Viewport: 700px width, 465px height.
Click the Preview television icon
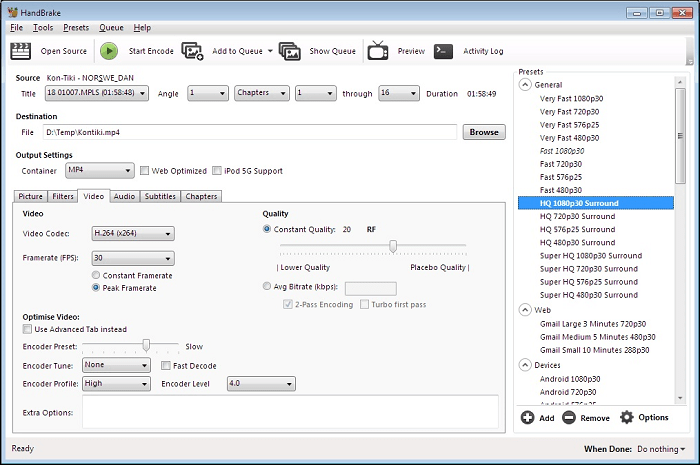point(378,51)
